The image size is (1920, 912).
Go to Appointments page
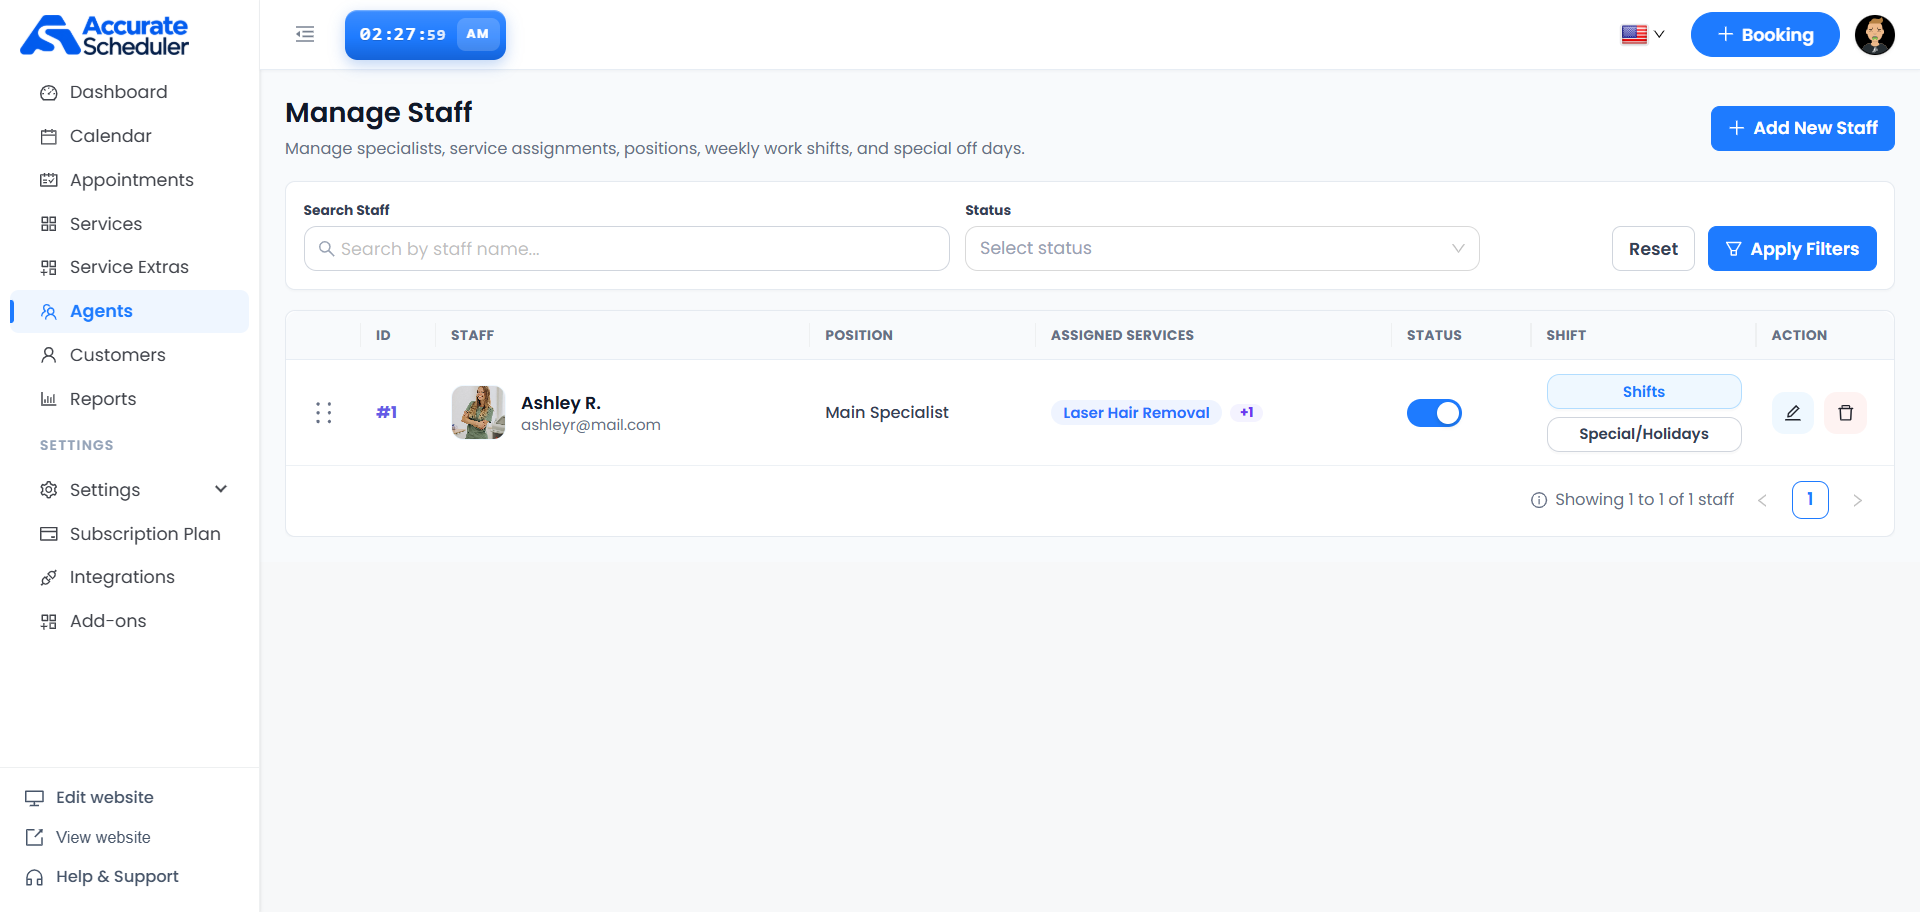[x=130, y=180]
